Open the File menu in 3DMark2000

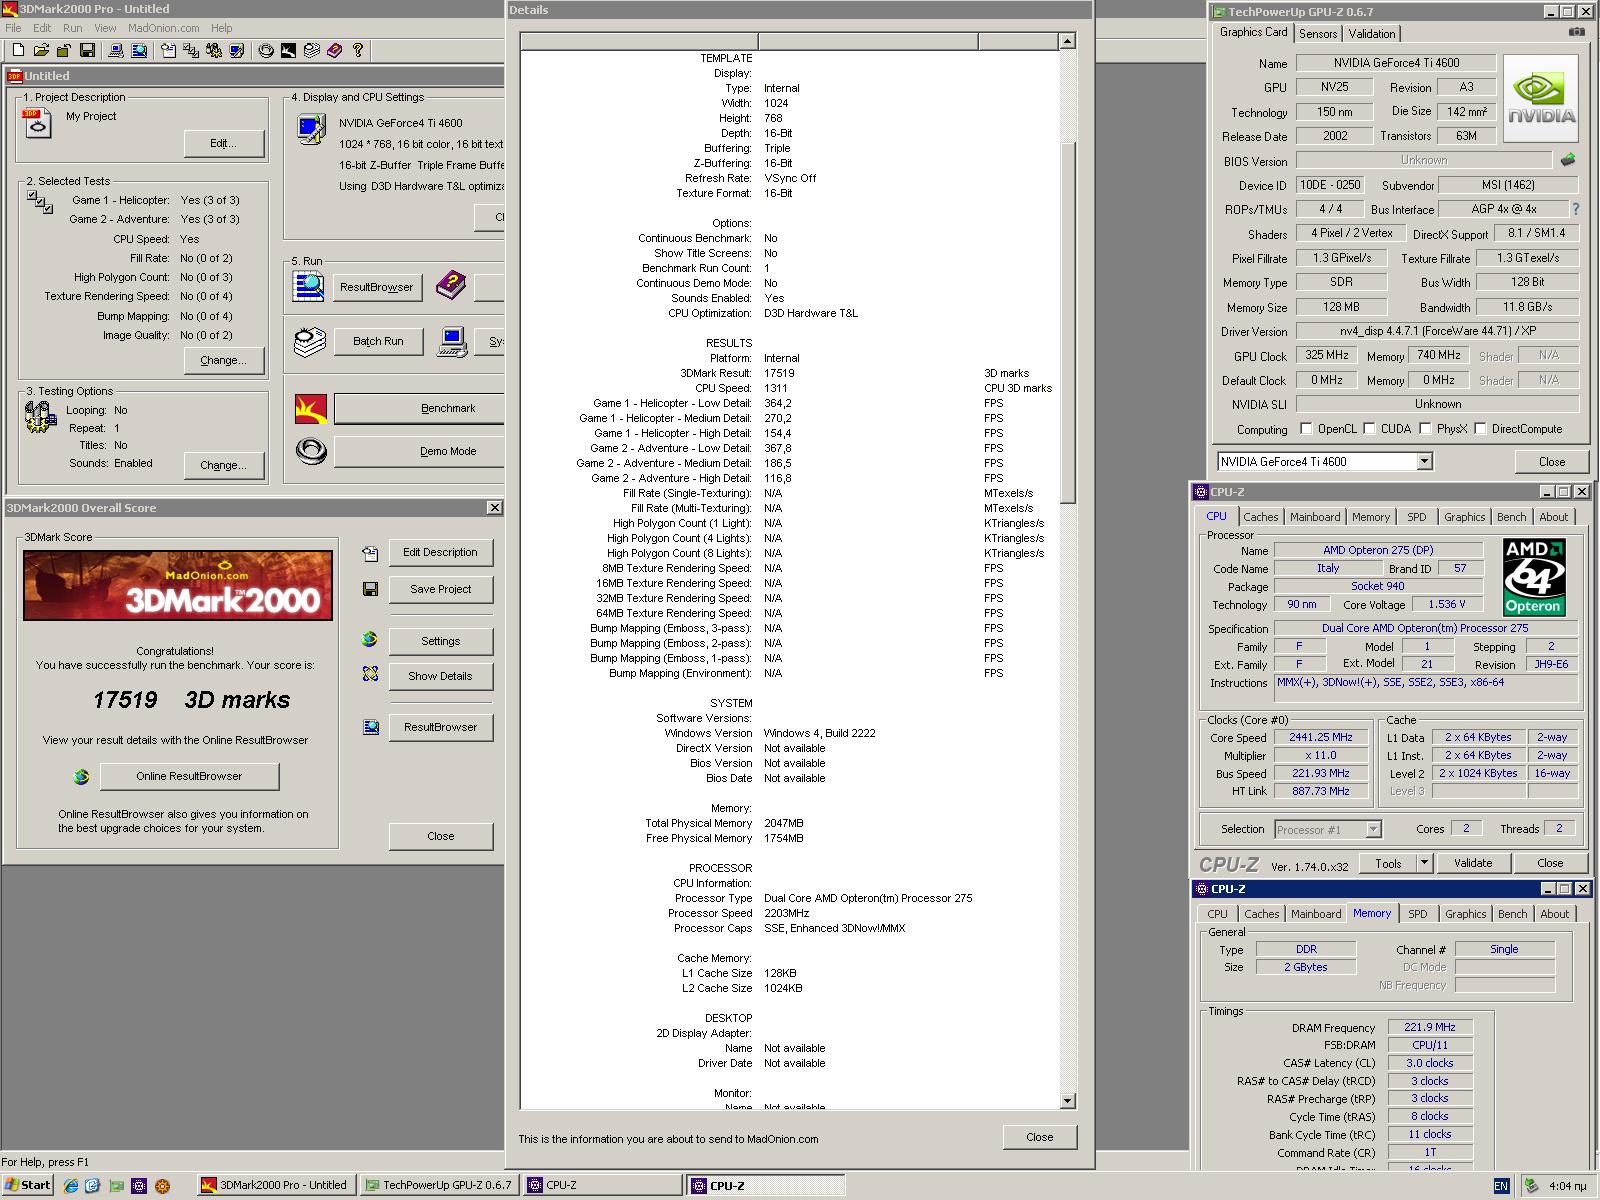coord(13,28)
